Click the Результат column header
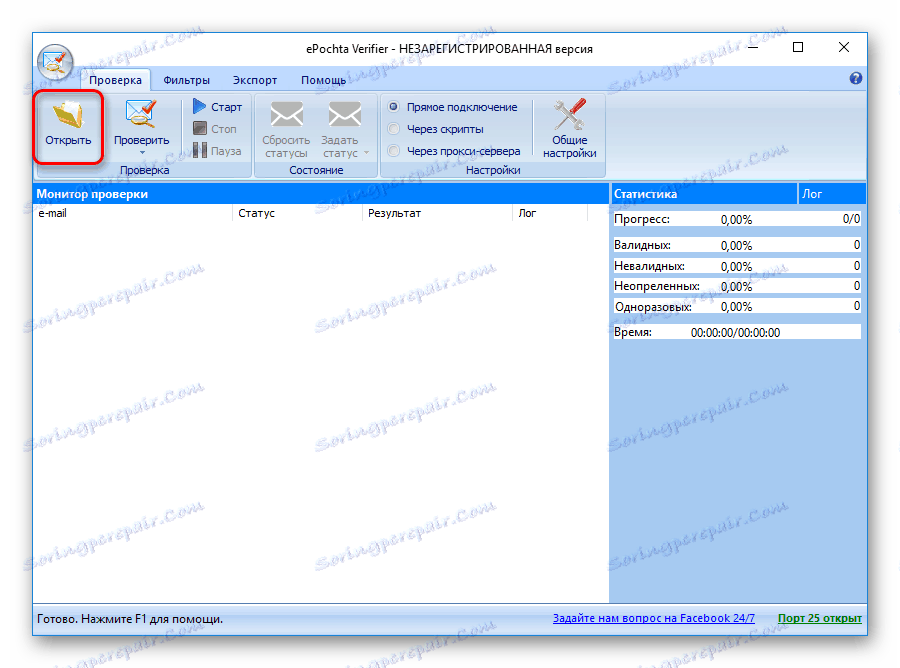Screen dimensions: 900x668 [x=437, y=213]
